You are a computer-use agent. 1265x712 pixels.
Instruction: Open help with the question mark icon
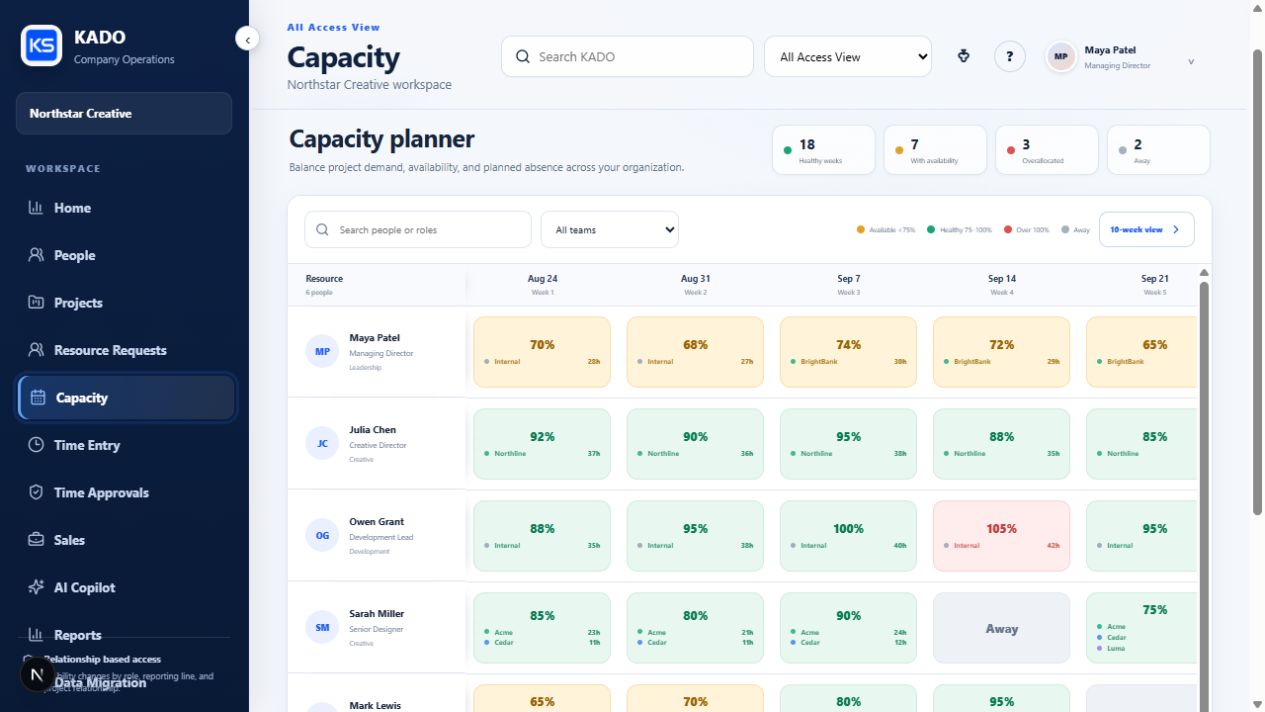pos(1010,56)
